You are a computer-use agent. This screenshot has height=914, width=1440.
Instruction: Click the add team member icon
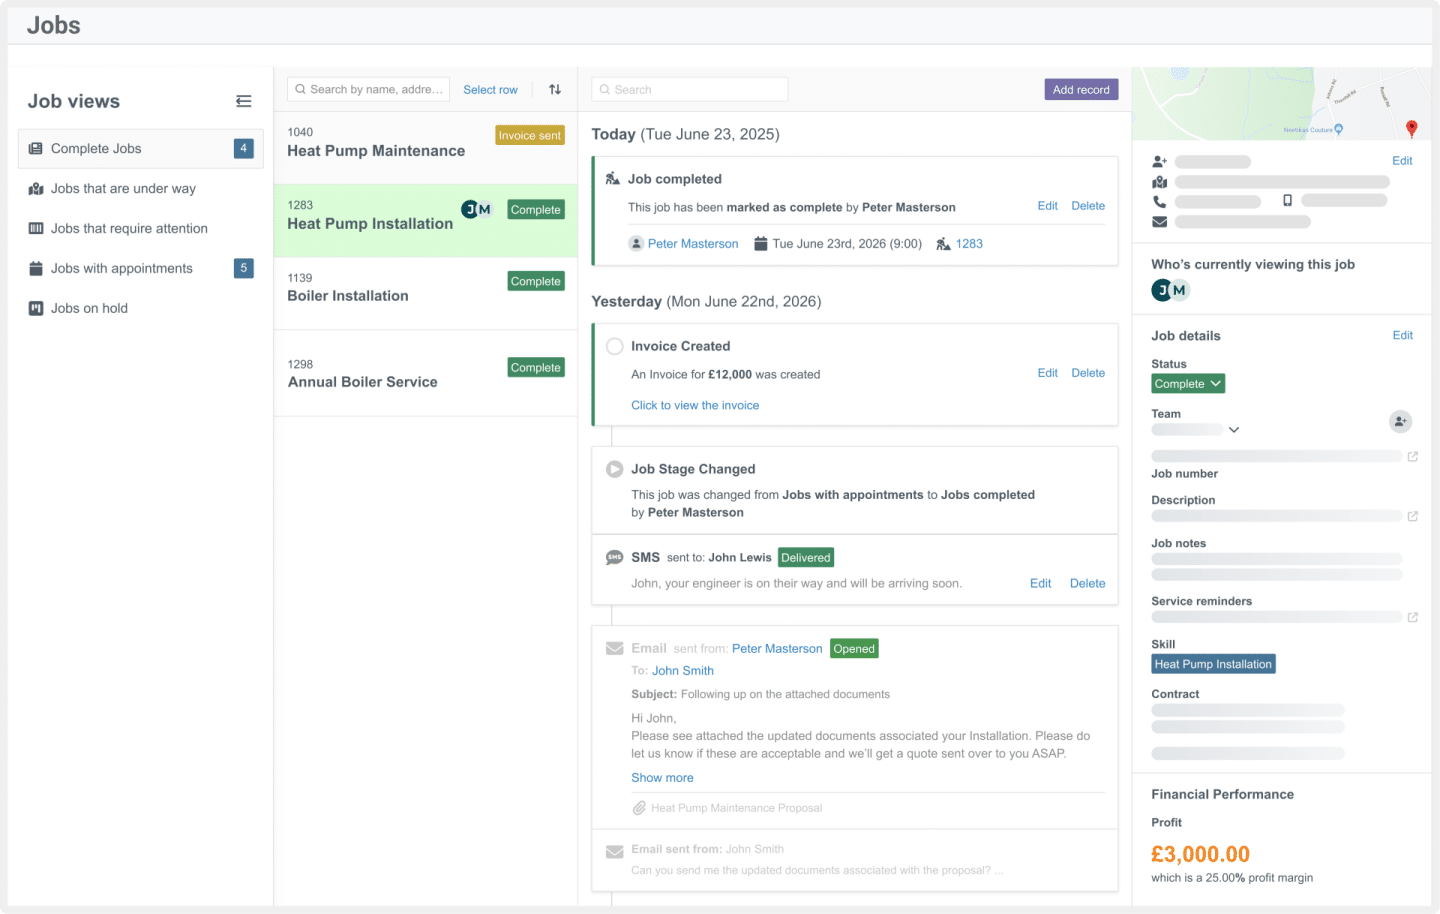(x=1400, y=421)
